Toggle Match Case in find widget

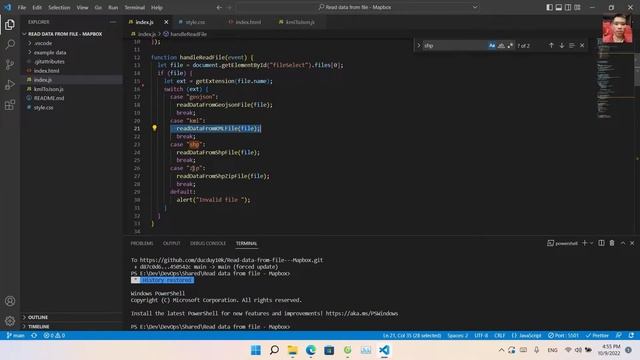coord(492,45)
